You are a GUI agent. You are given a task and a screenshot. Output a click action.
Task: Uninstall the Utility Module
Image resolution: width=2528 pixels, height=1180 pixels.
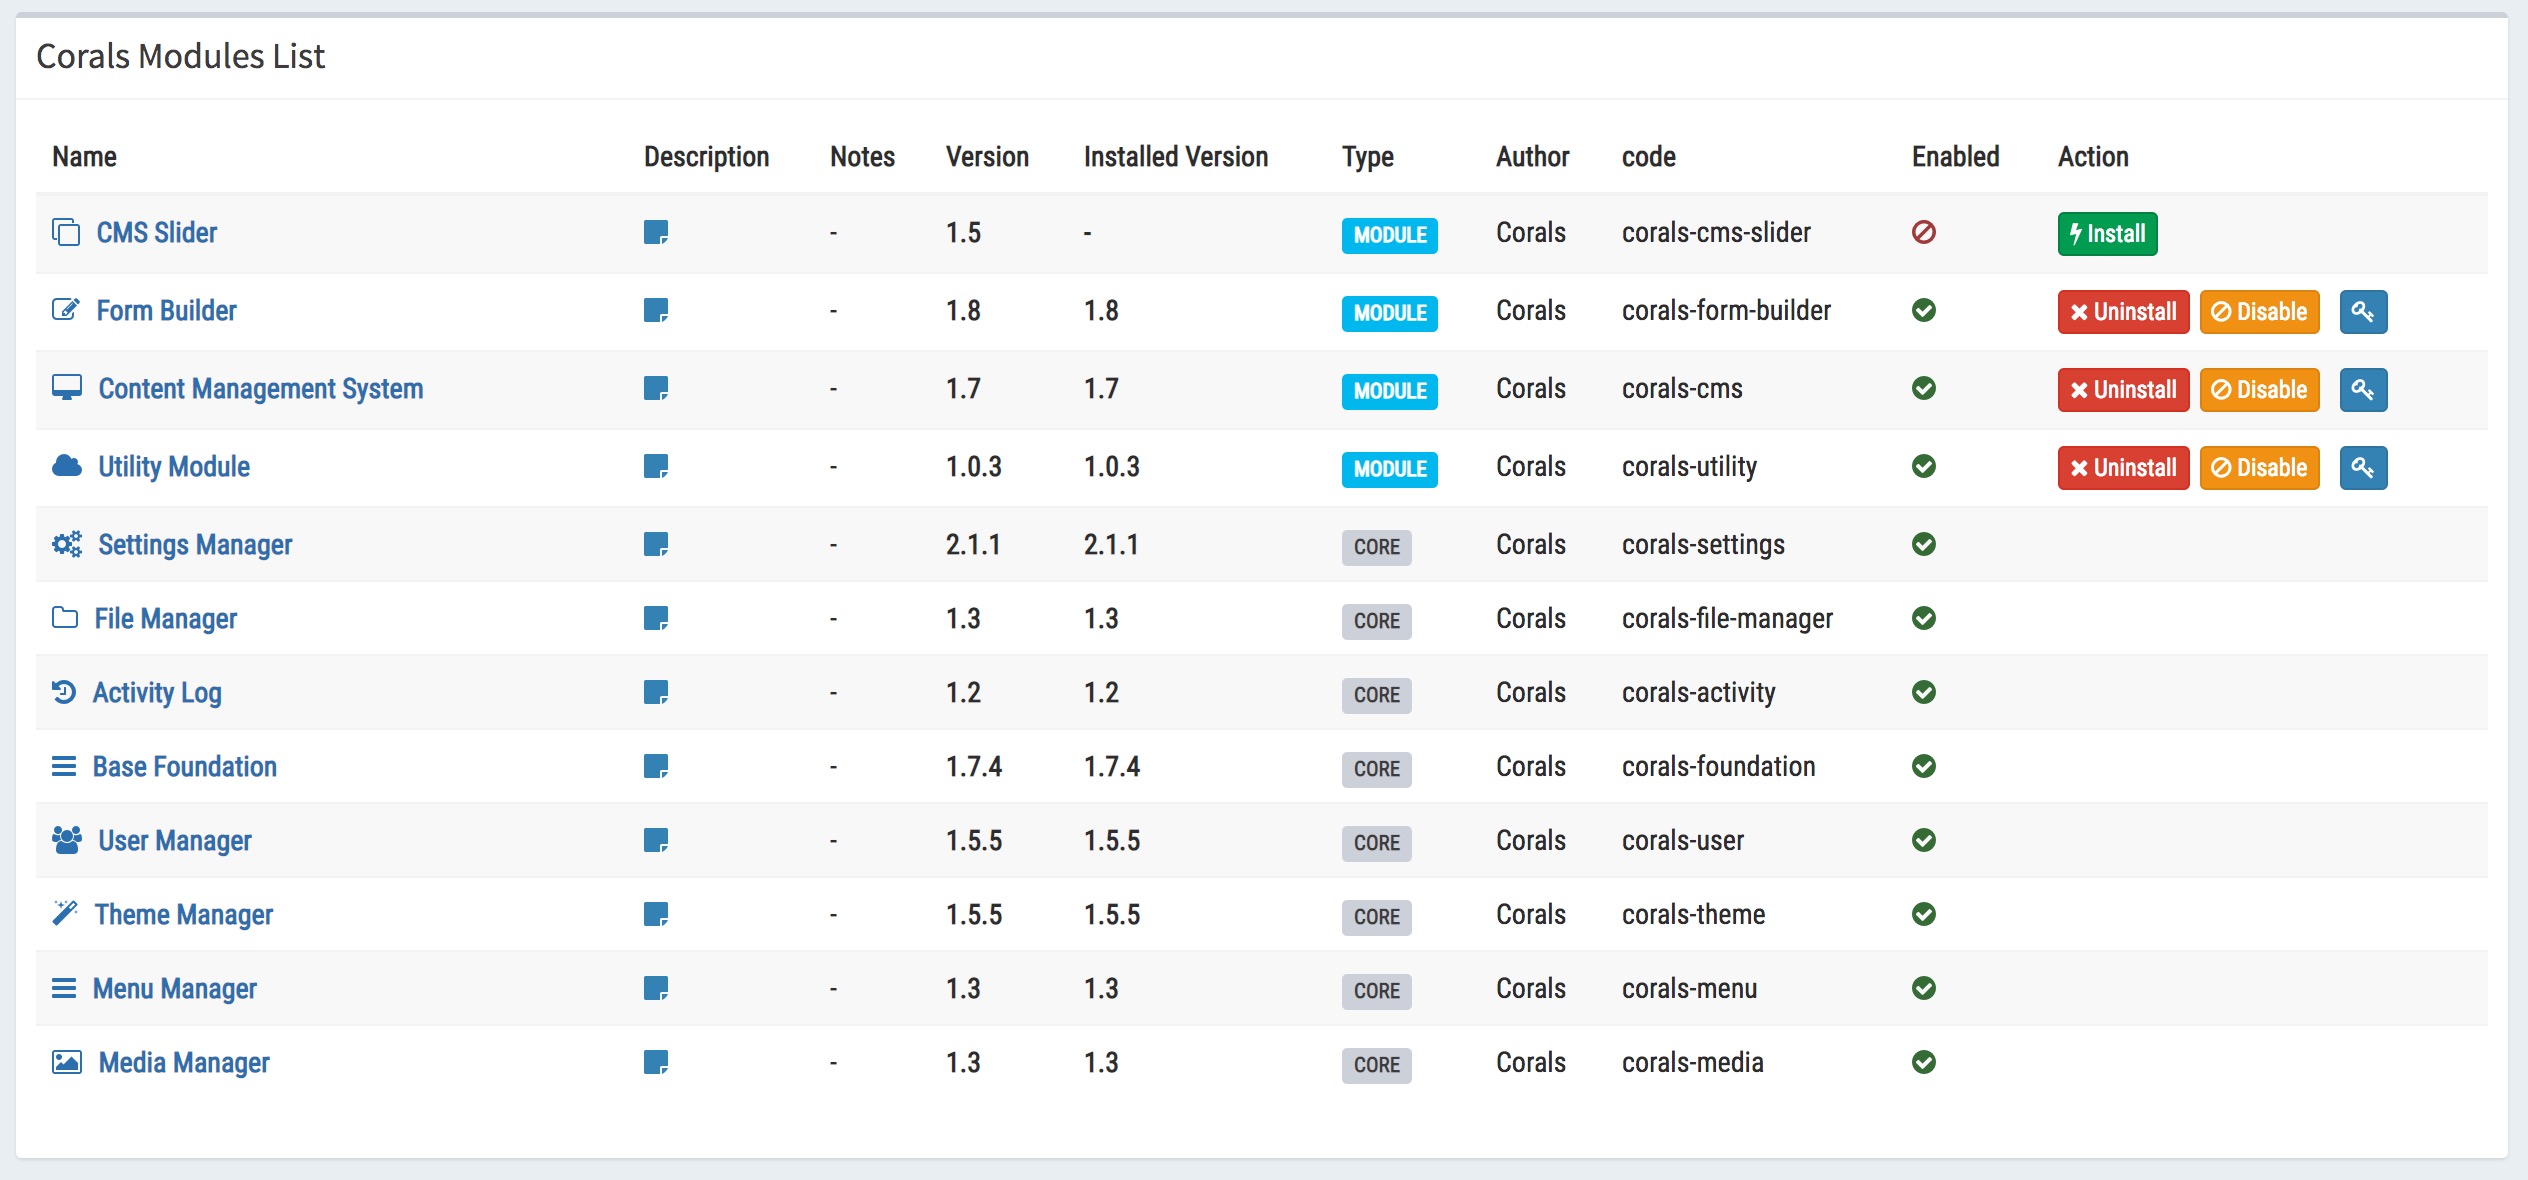point(2123,468)
